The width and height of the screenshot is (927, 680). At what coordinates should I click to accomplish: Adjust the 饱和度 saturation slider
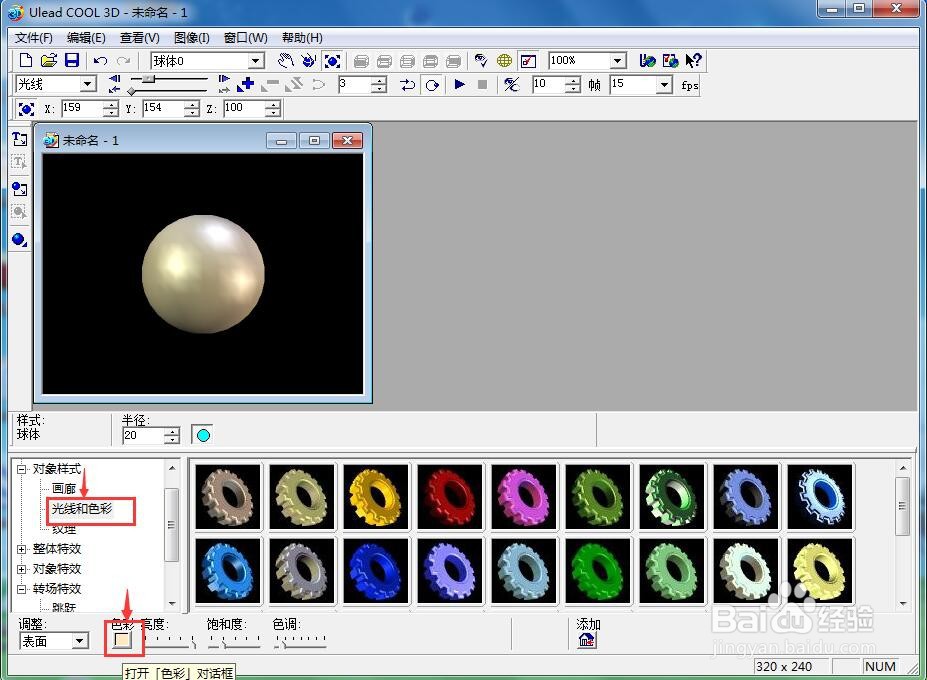234,641
